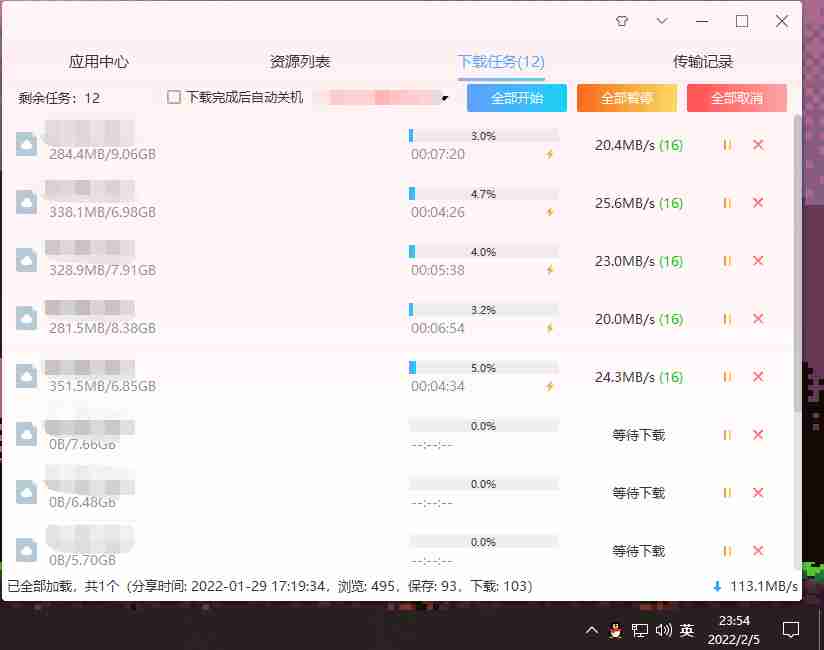This screenshot has width=824, height=650.
Task: Open taskbar clock 23:54 calendar
Action: pos(734,630)
